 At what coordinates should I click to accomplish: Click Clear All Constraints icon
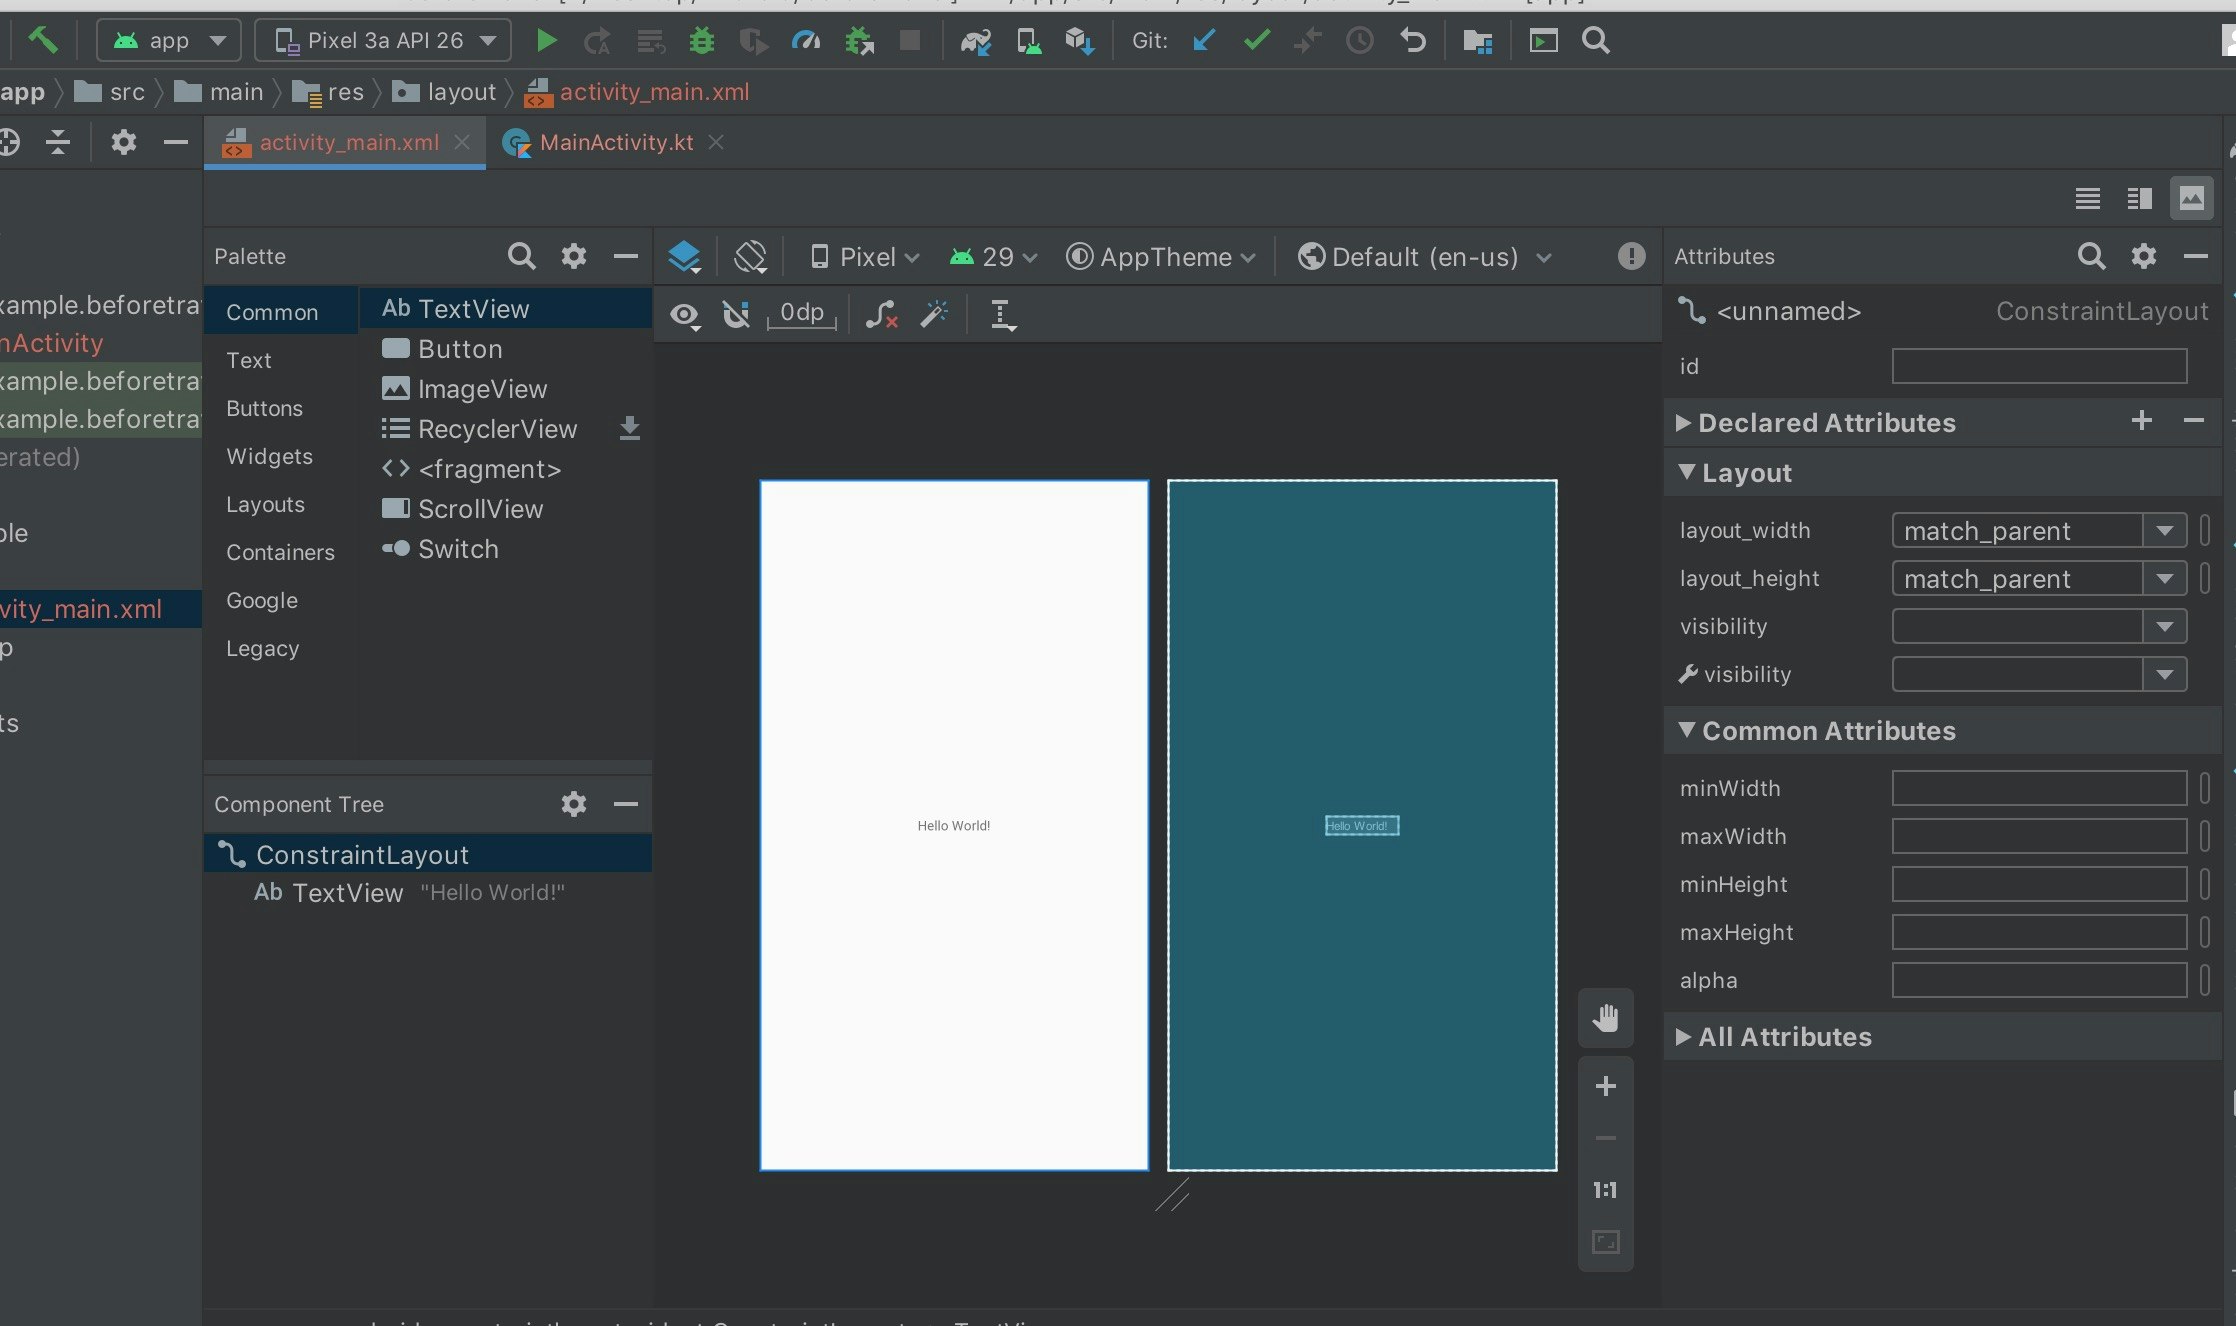coord(881,315)
